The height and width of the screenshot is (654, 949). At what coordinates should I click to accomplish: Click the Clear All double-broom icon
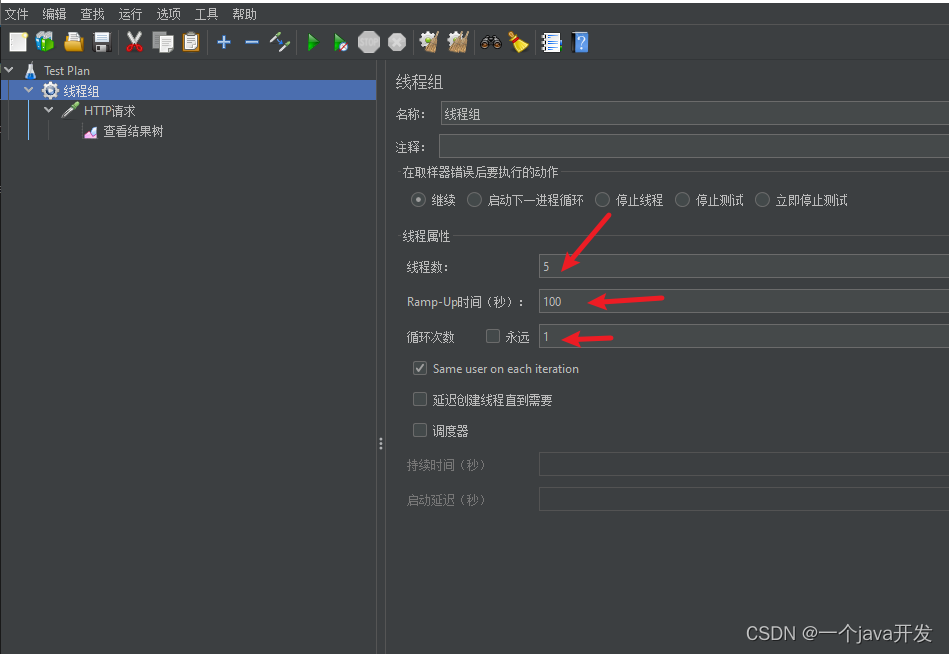pyautogui.click(x=458, y=42)
